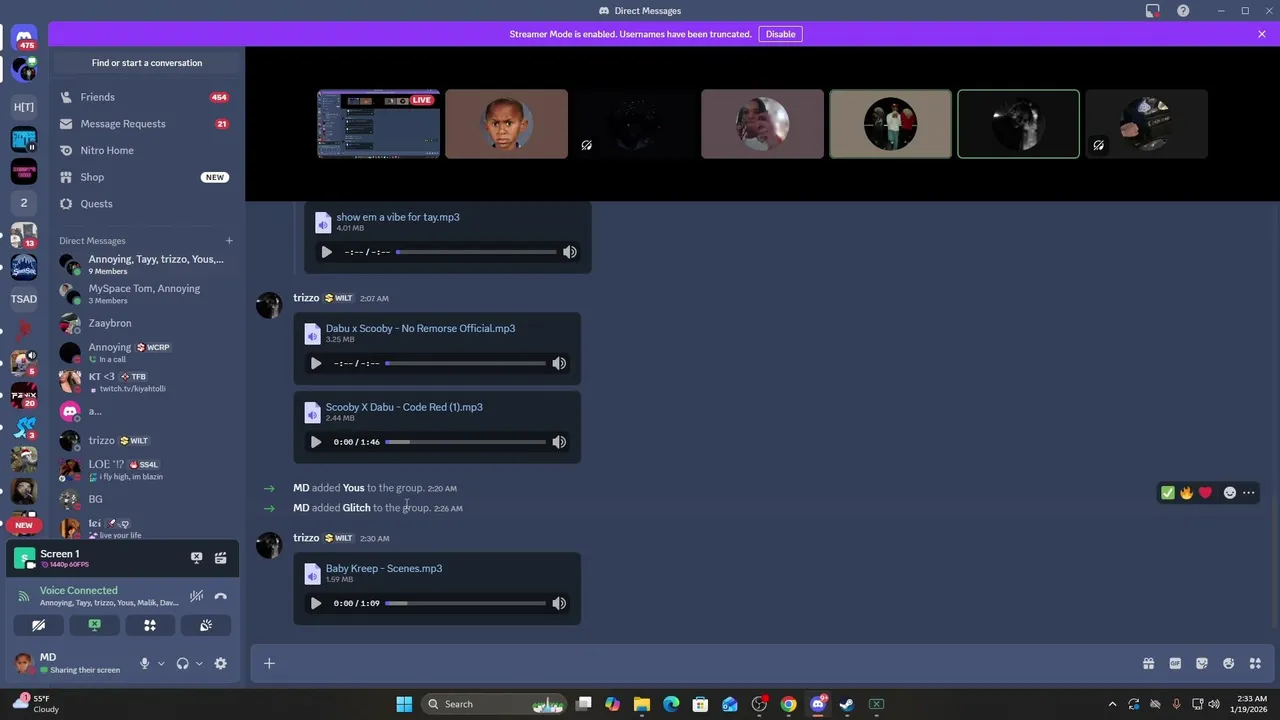Image resolution: width=1280 pixels, height=720 pixels.
Task: Mute volume on Code Red (1).mp3 player
Action: point(559,442)
